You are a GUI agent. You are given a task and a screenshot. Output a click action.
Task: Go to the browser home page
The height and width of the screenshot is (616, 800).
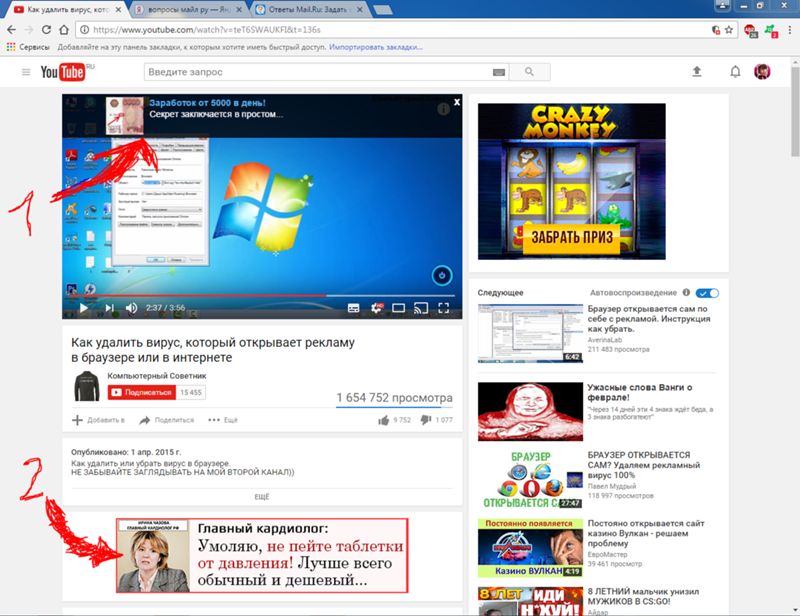64,30
